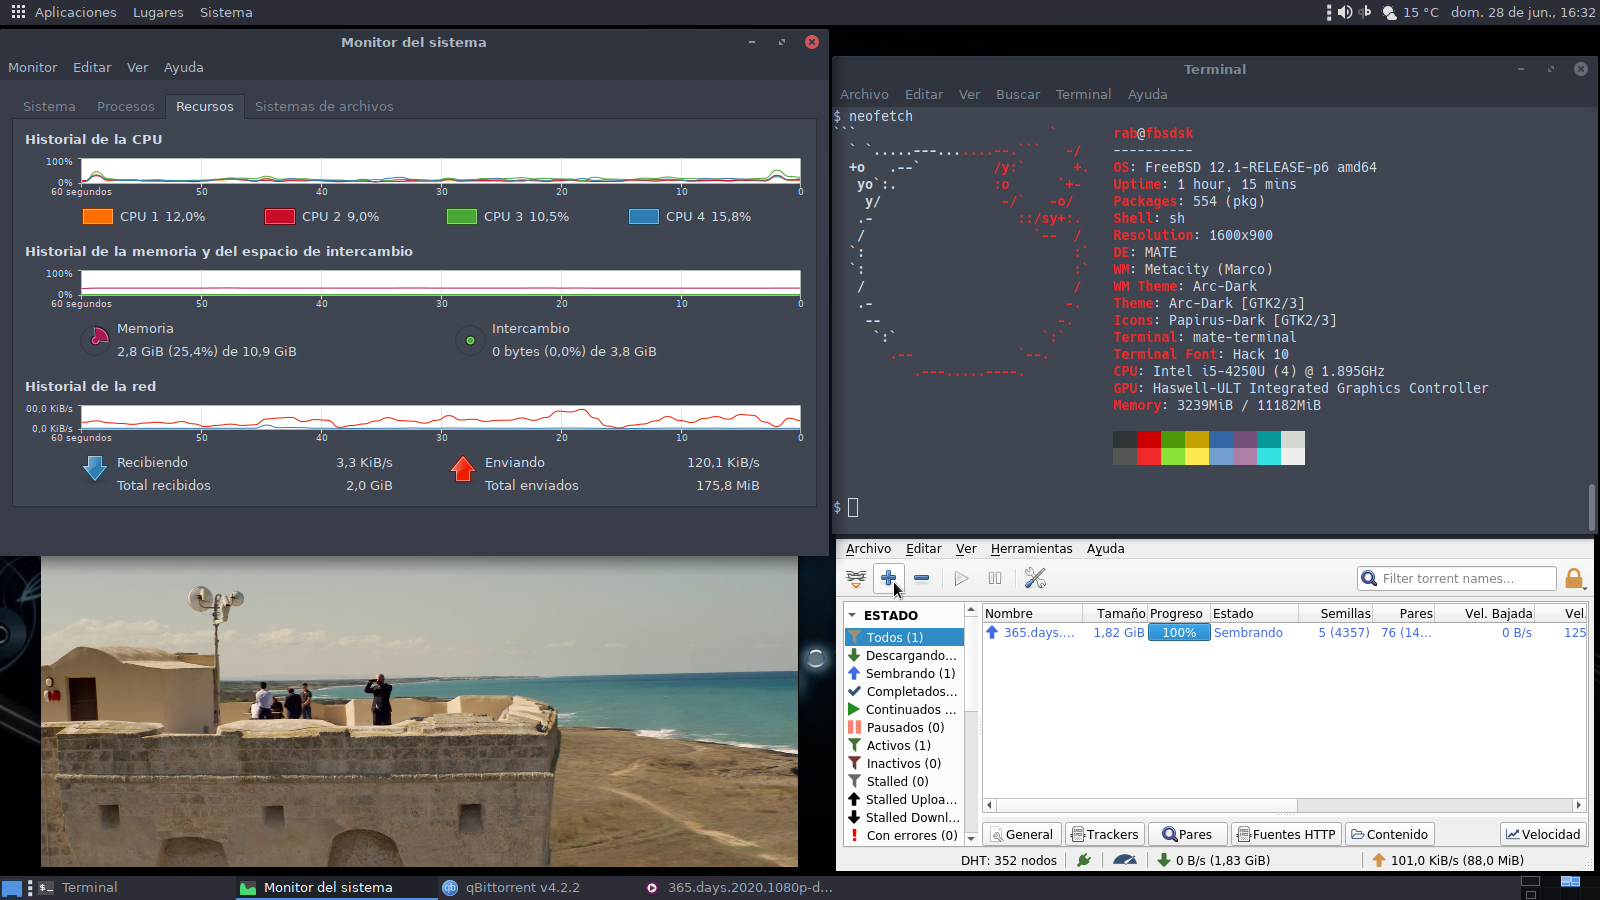Collapse the ESTADO filter section
1600x900 pixels.
(852, 615)
